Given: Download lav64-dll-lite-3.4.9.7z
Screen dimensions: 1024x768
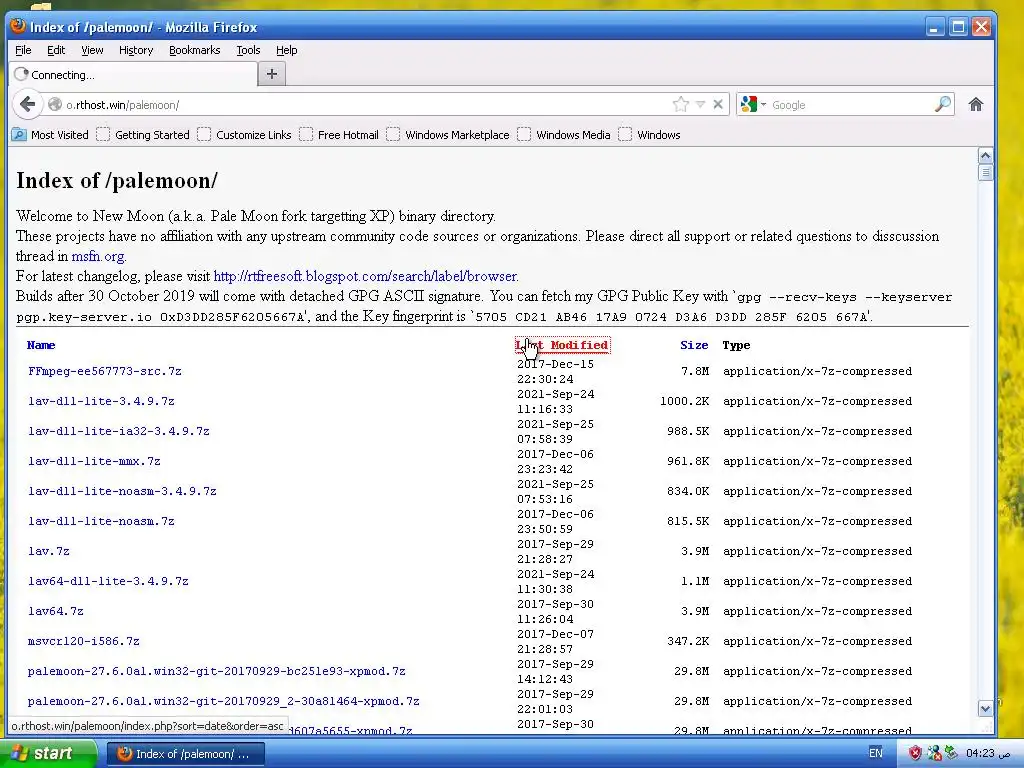Looking at the screenshot, I should point(108,581).
